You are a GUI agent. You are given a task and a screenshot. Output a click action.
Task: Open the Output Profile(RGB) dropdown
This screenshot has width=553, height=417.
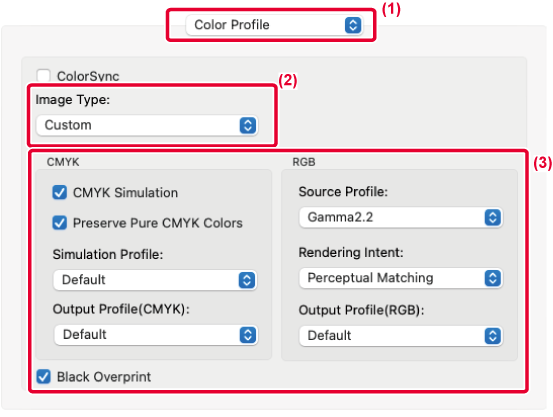[x=401, y=336]
